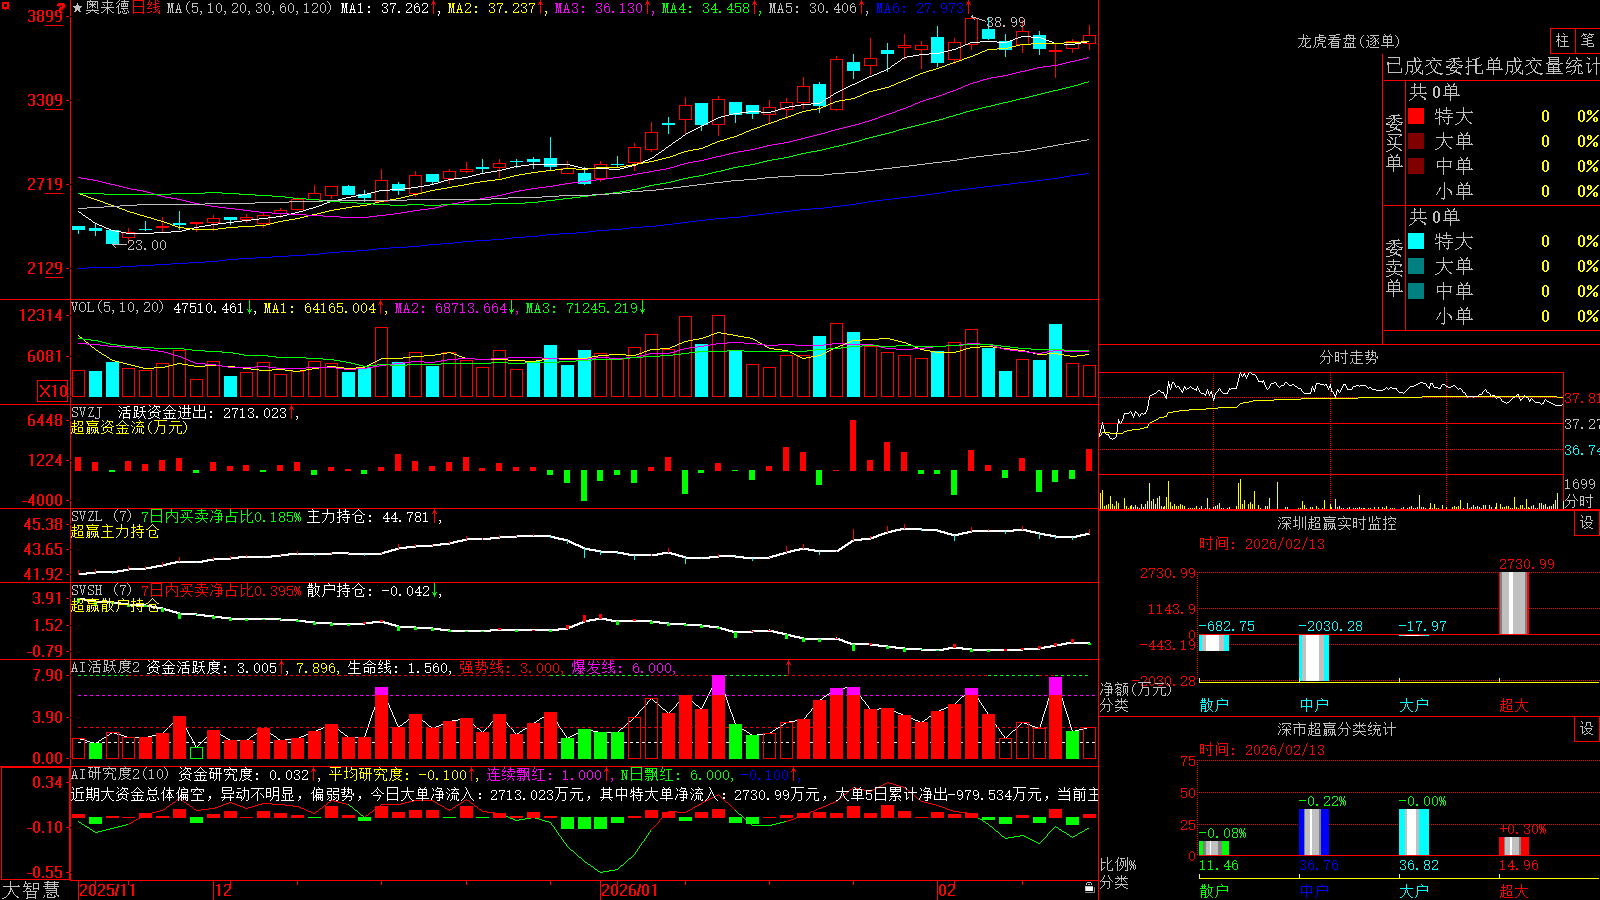Click the 奥来德 stock name
This screenshot has height=900, width=1600.
107,8
